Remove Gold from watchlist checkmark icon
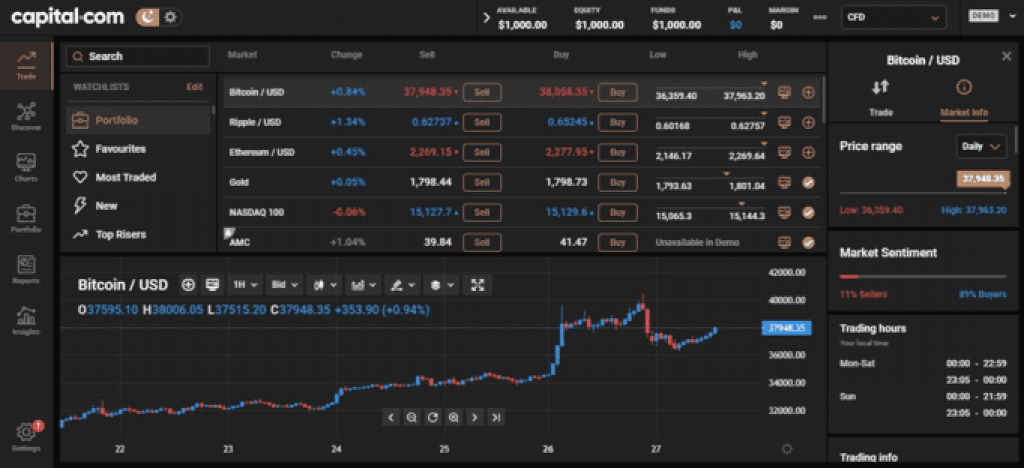1024x468 pixels. click(x=808, y=182)
